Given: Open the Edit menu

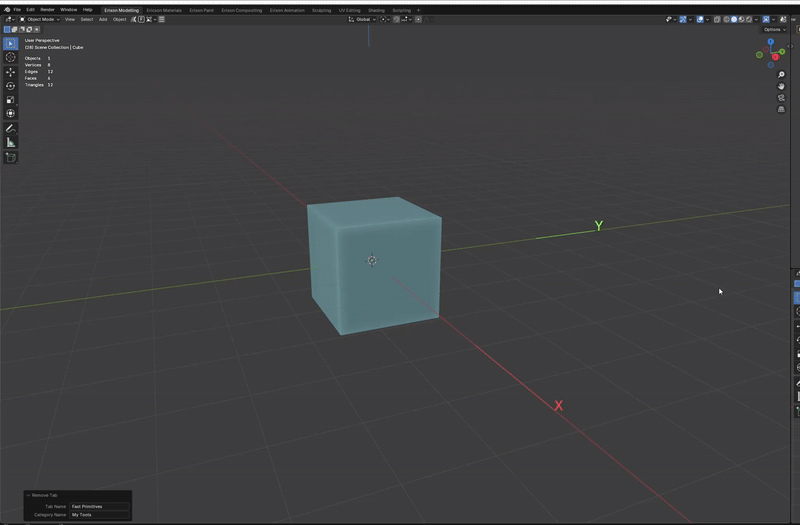Looking at the screenshot, I should pos(31,10).
